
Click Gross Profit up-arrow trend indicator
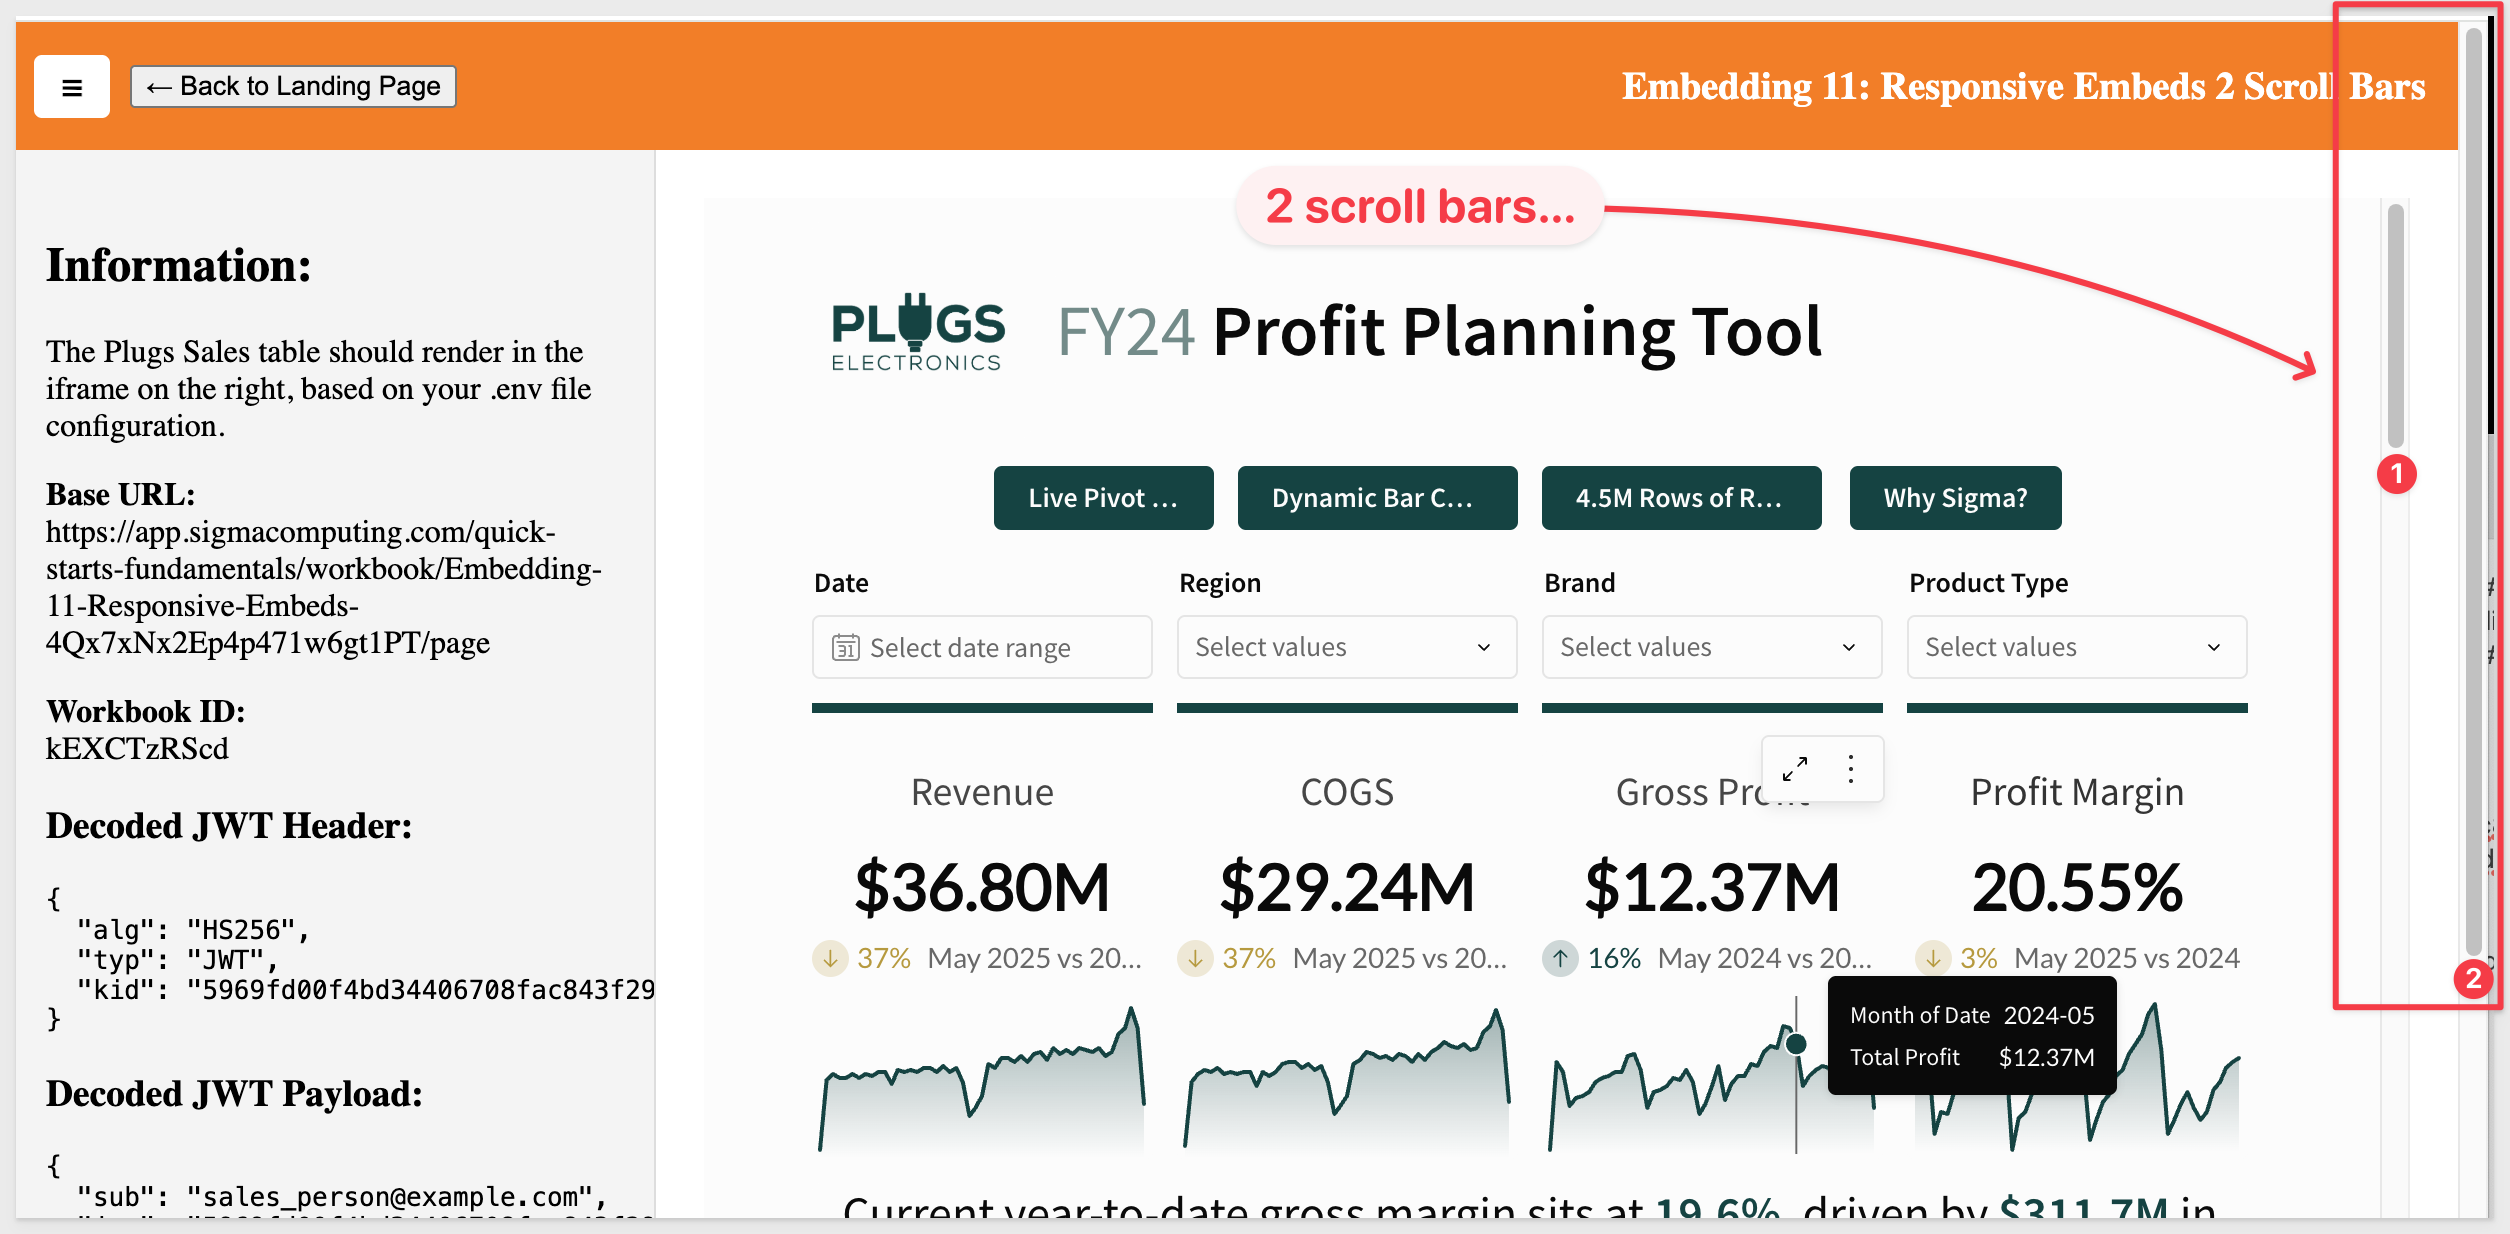point(1560,958)
